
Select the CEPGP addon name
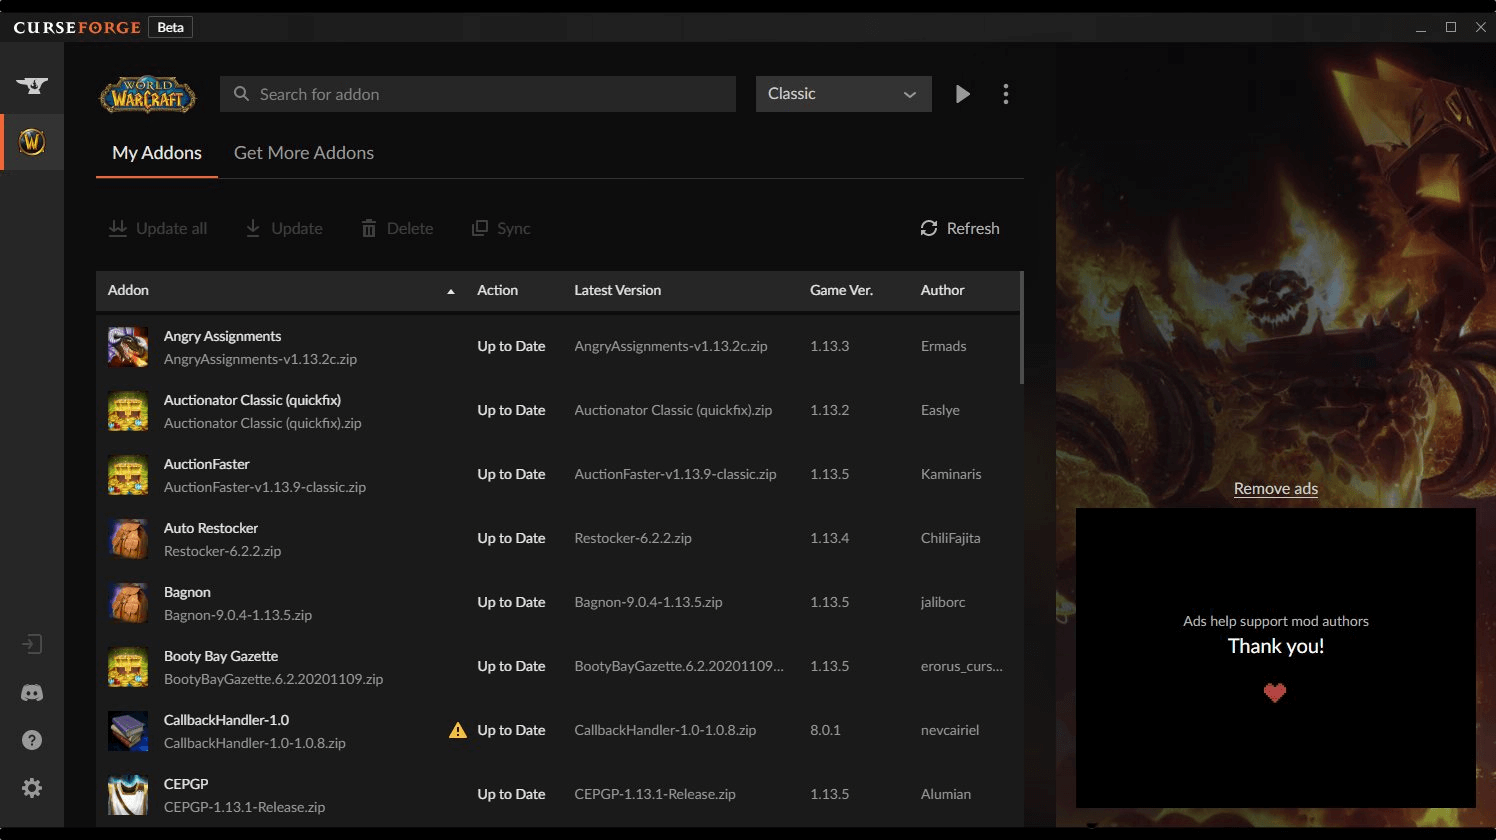point(186,784)
